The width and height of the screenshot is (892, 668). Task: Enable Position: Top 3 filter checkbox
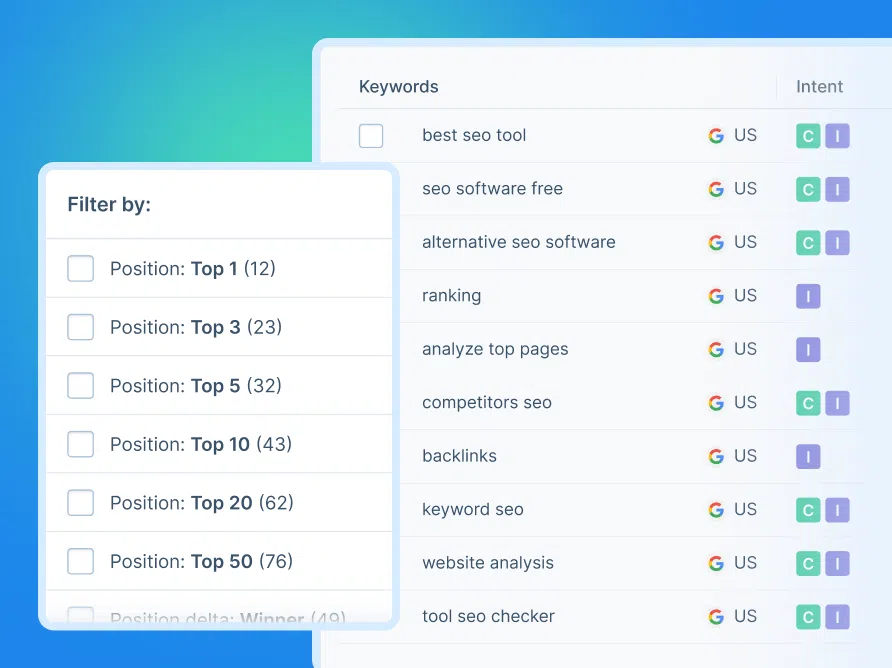click(x=81, y=327)
